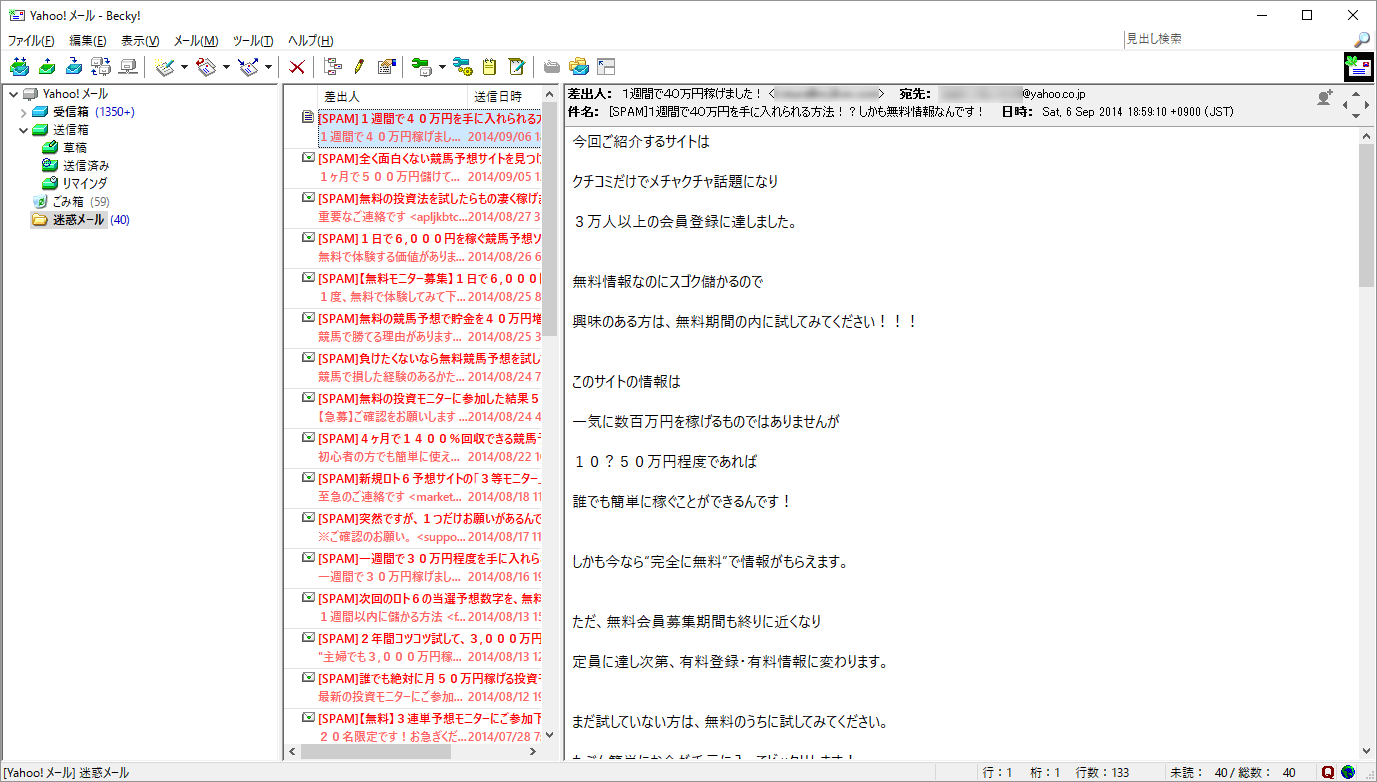Open the ツール(T) menu
The width and height of the screenshot is (1377, 782).
pyautogui.click(x=253, y=41)
